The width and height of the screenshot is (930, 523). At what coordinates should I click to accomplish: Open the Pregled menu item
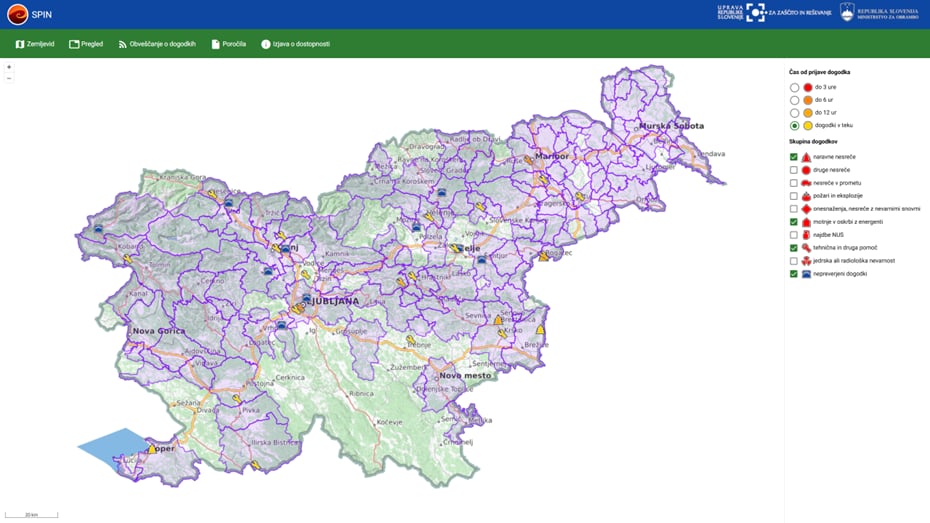click(86, 44)
